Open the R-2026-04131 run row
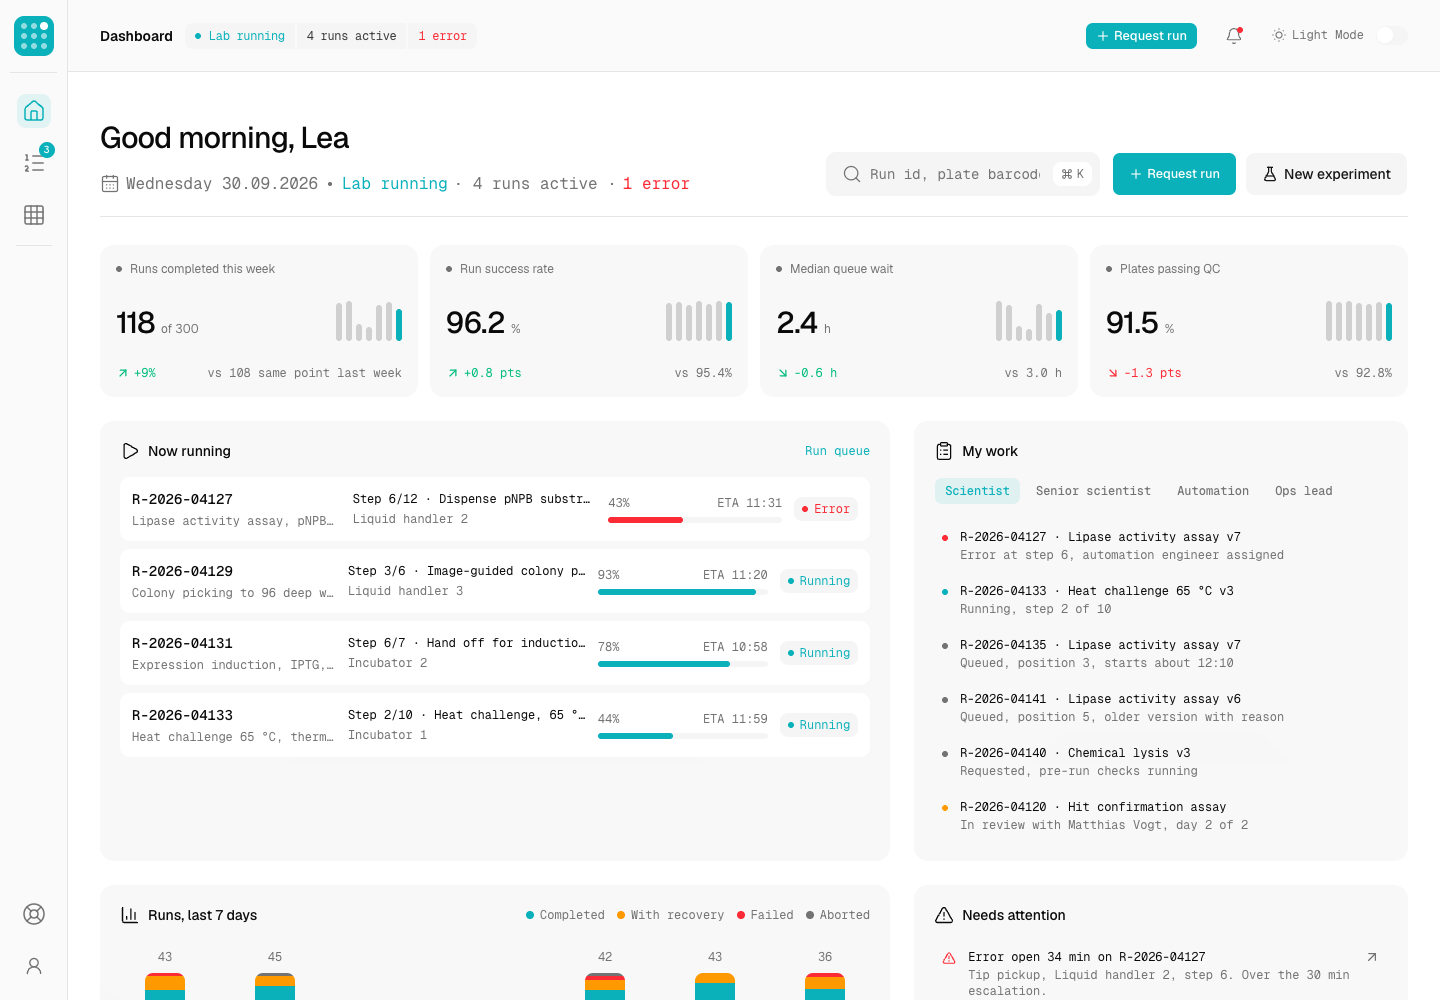Screen dimensions: 1440x1000 495,653
